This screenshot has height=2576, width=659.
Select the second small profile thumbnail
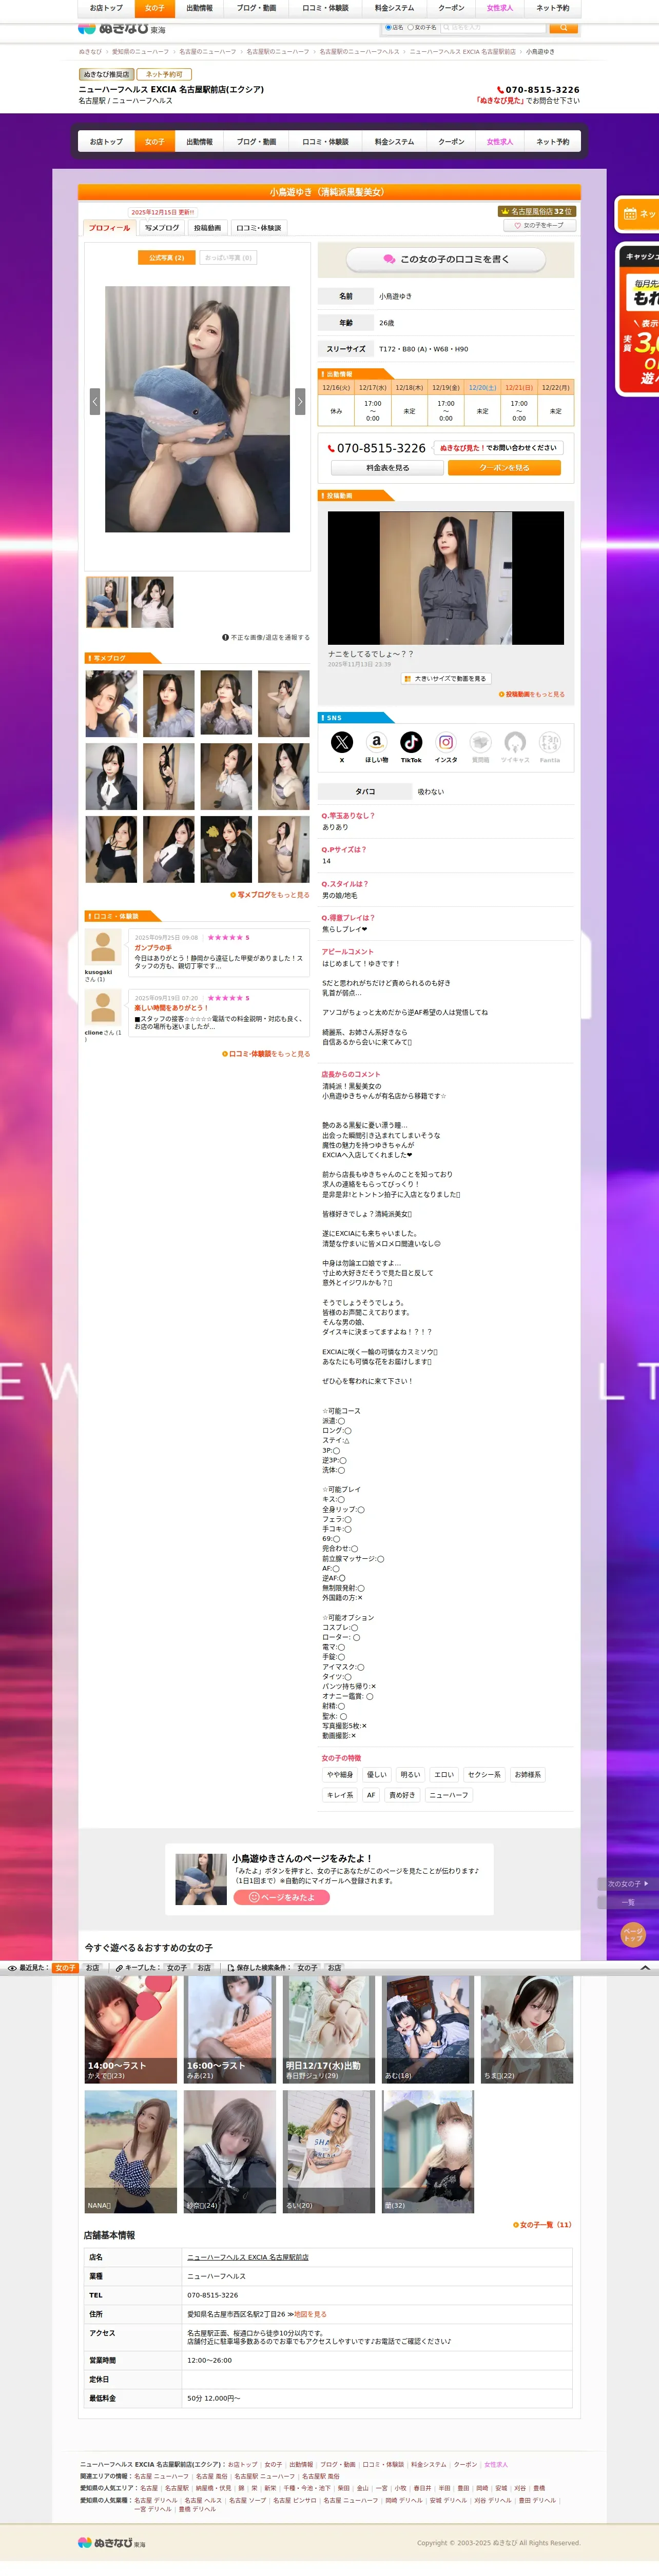click(x=153, y=602)
